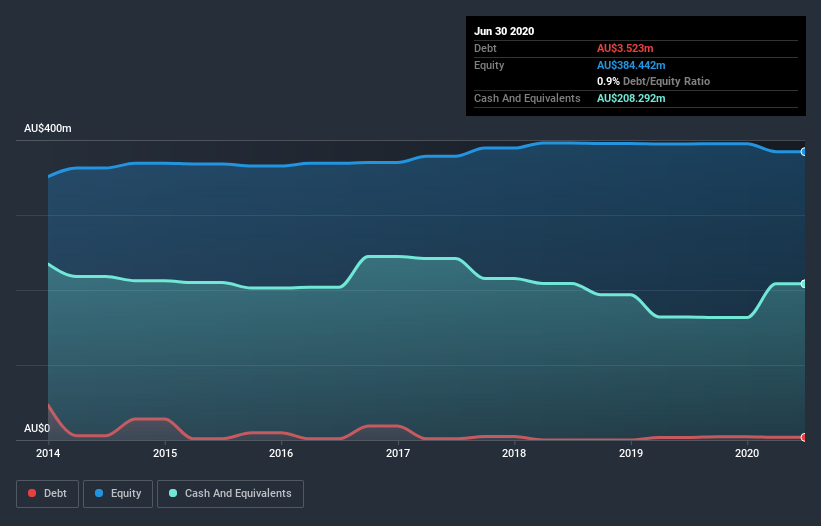Click the 2014 x-axis label
The width and height of the screenshot is (821, 526).
click(x=48, y=453)
